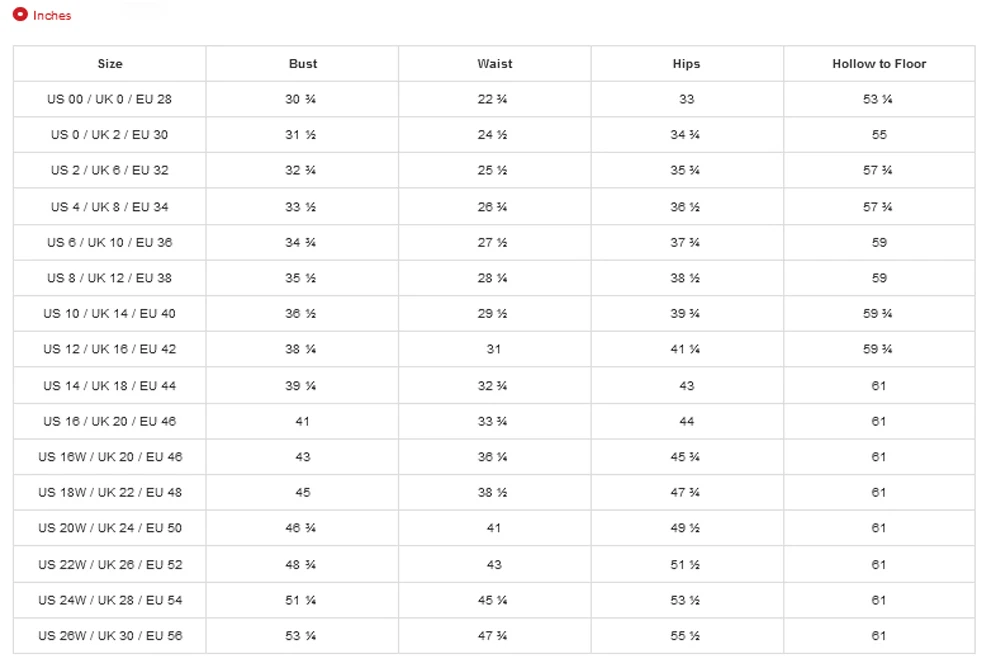Select the US 4 / UK 8 / EU 34 size cell
The image size is (1000, 660).
110,207
